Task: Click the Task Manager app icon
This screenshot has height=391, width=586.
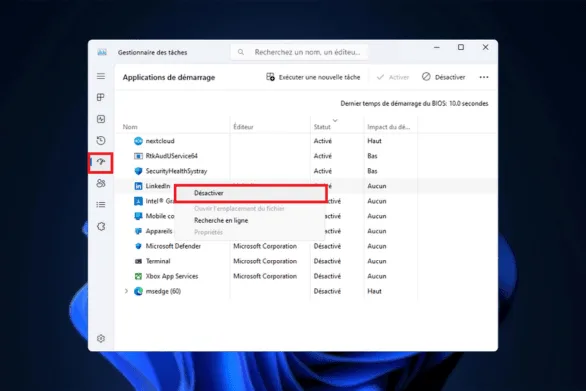Action: point(102,52)
